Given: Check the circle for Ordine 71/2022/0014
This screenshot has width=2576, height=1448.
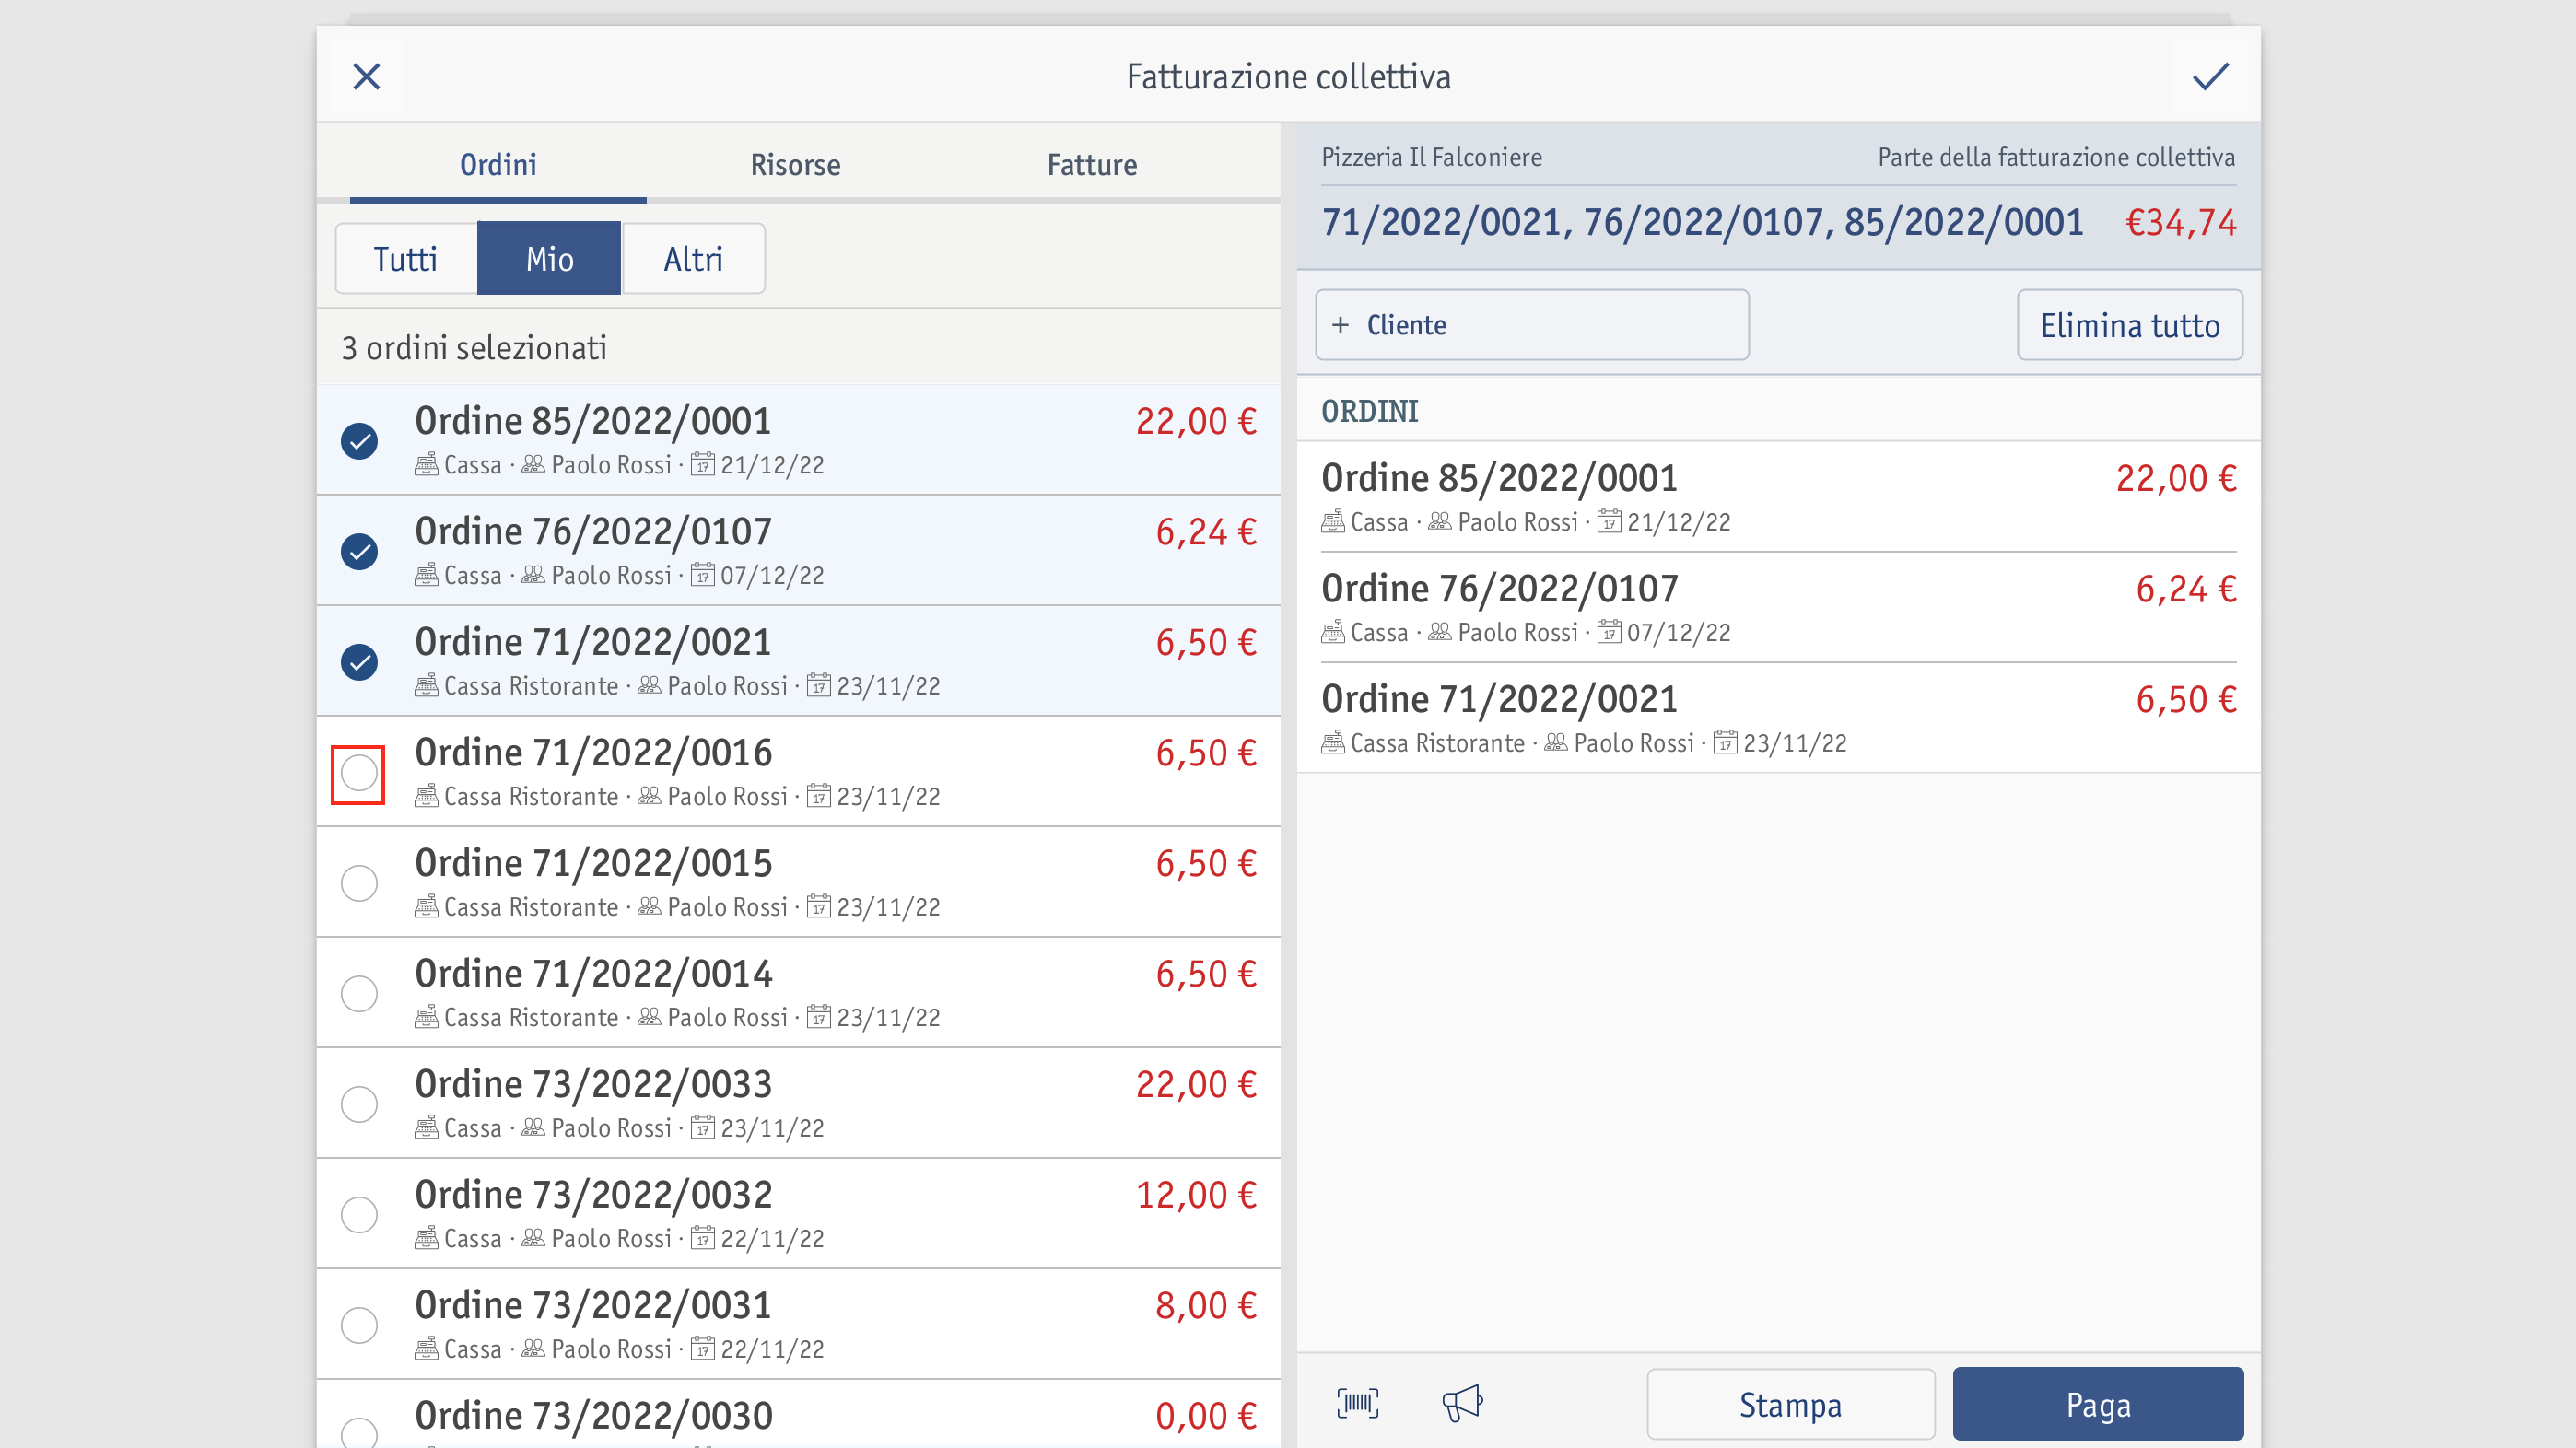Looking at the screenshot, I should [x=359, y=994].
